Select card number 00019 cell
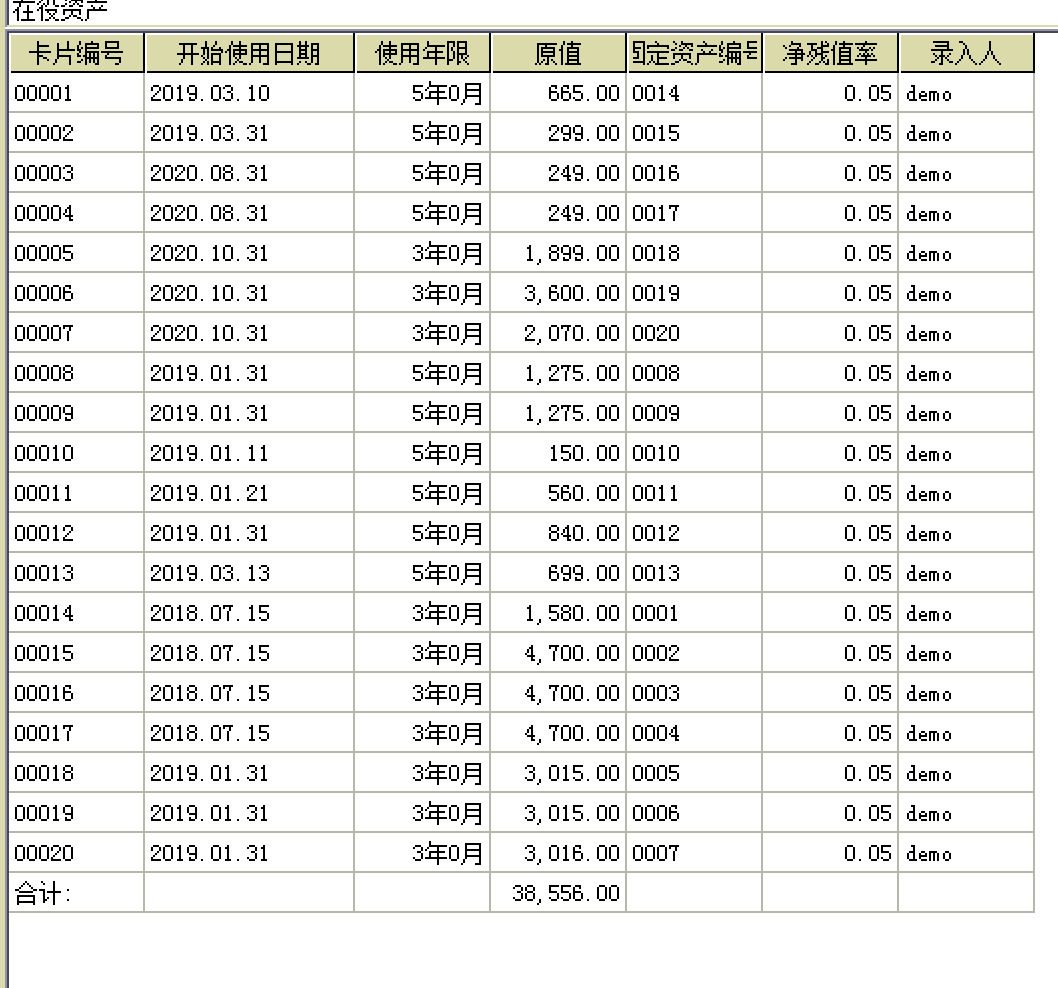This screenshot has height=988, width=1058. coord(76,813)
